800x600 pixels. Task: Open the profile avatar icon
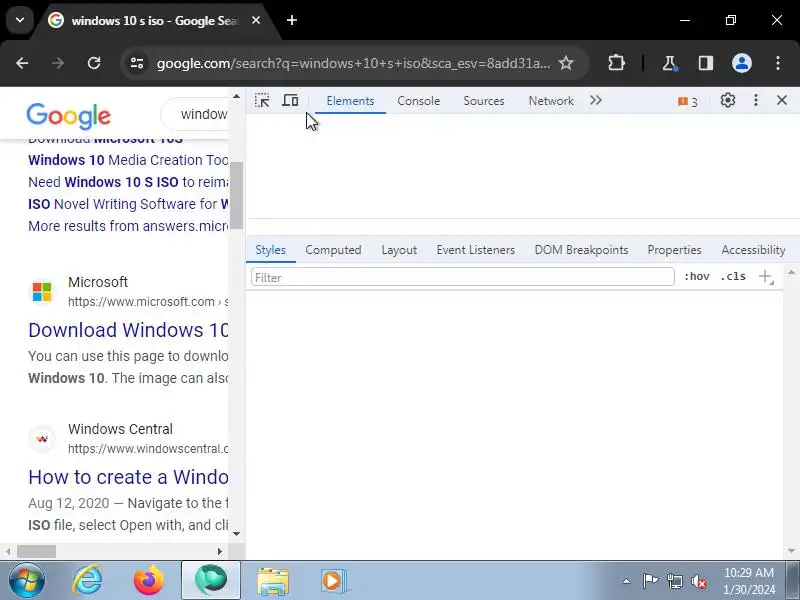pyautogui.click(x=742, y=63)
